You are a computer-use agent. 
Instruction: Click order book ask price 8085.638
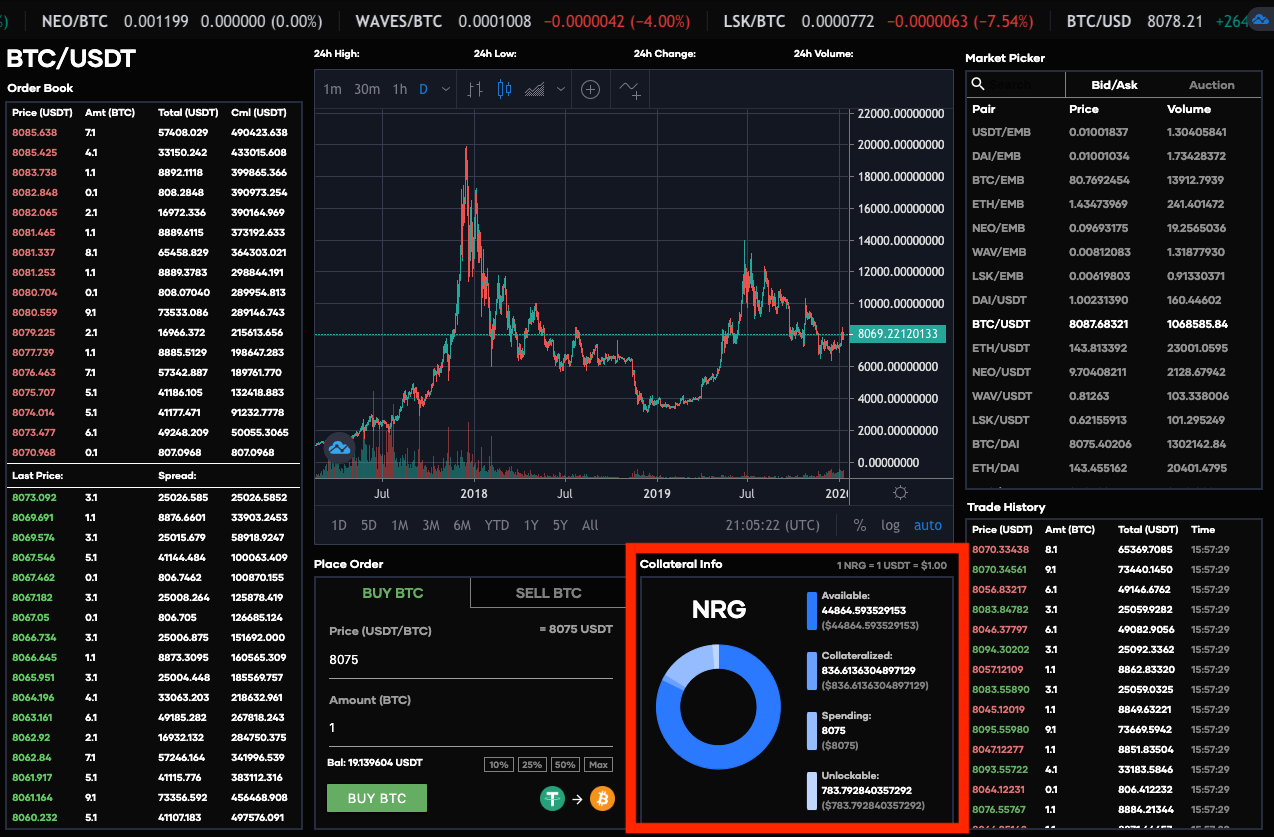tap(35, 132)
